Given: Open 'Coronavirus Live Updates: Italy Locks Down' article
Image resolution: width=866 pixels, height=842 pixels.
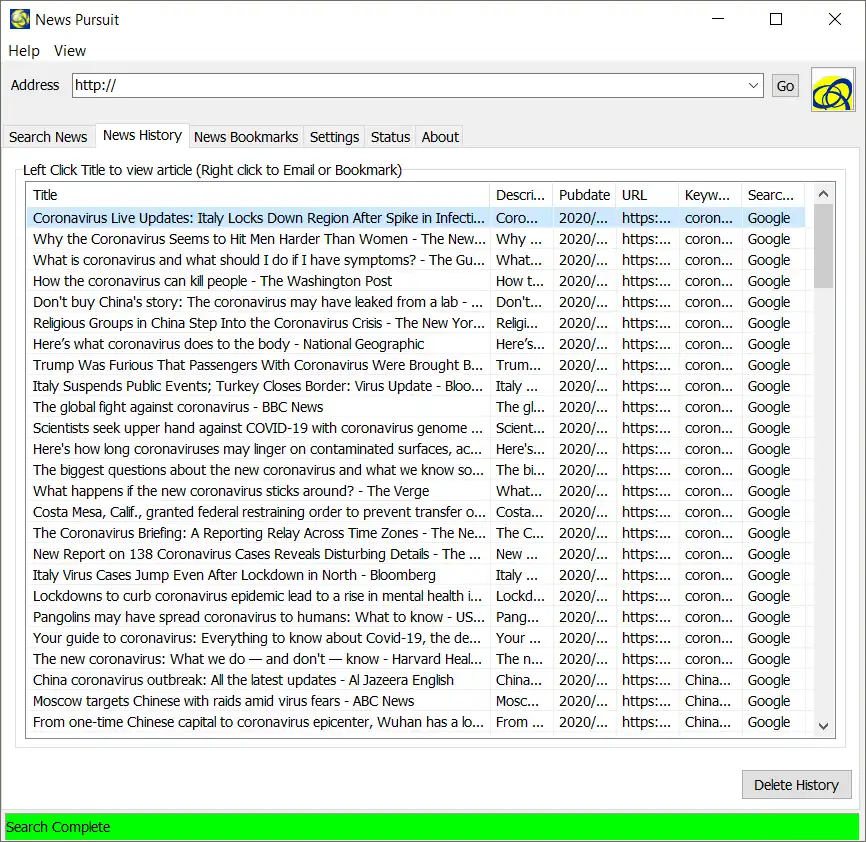Looking at the screenshot, I should coord(258,218).
